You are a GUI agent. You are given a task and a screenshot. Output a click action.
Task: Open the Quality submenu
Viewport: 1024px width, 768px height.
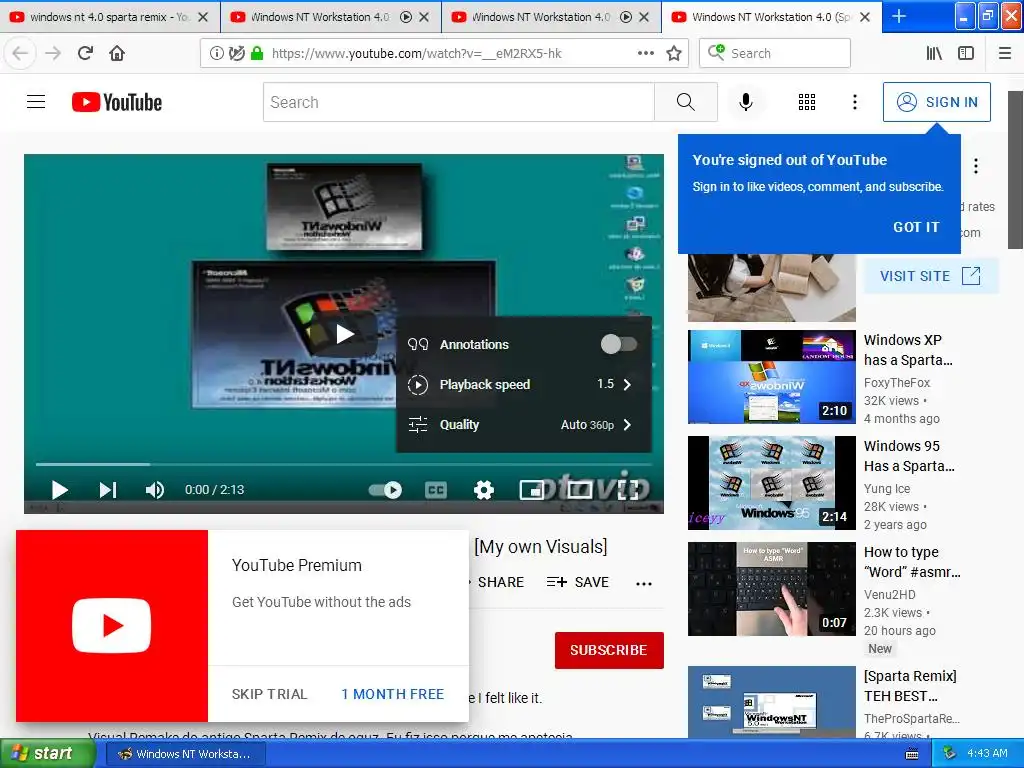524,424
